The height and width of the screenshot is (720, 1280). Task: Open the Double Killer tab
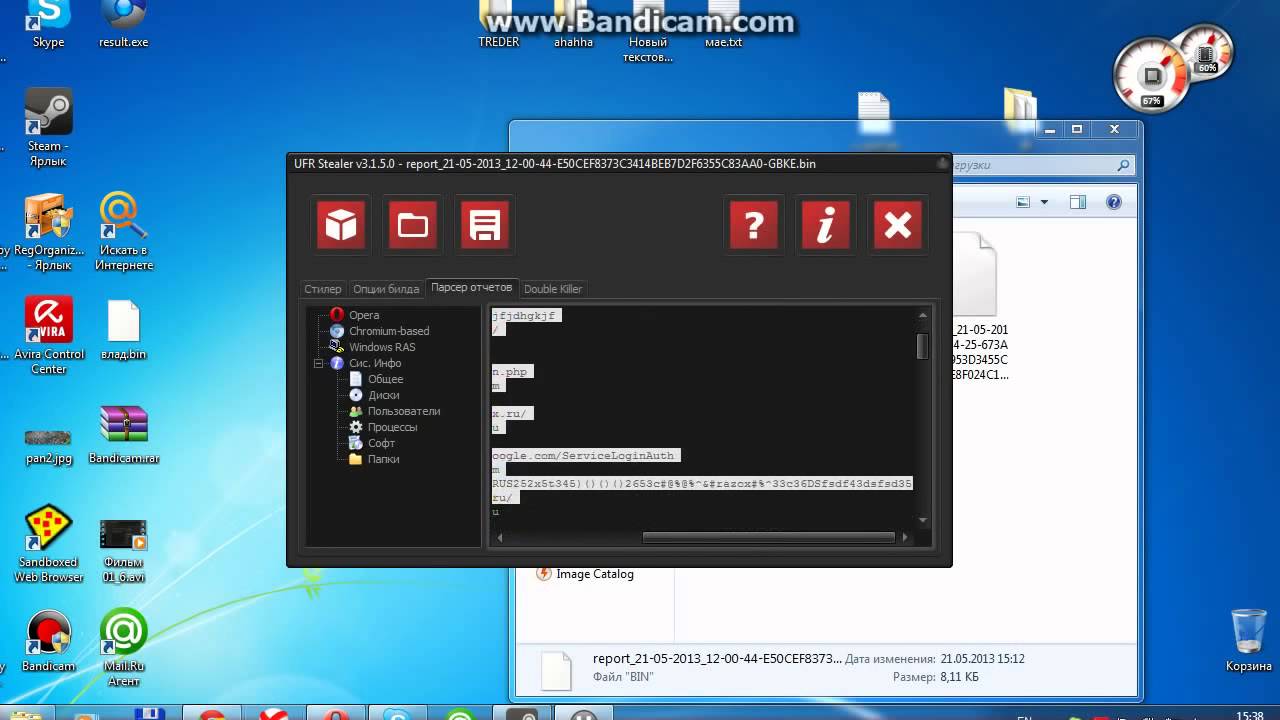pos(553,289)
